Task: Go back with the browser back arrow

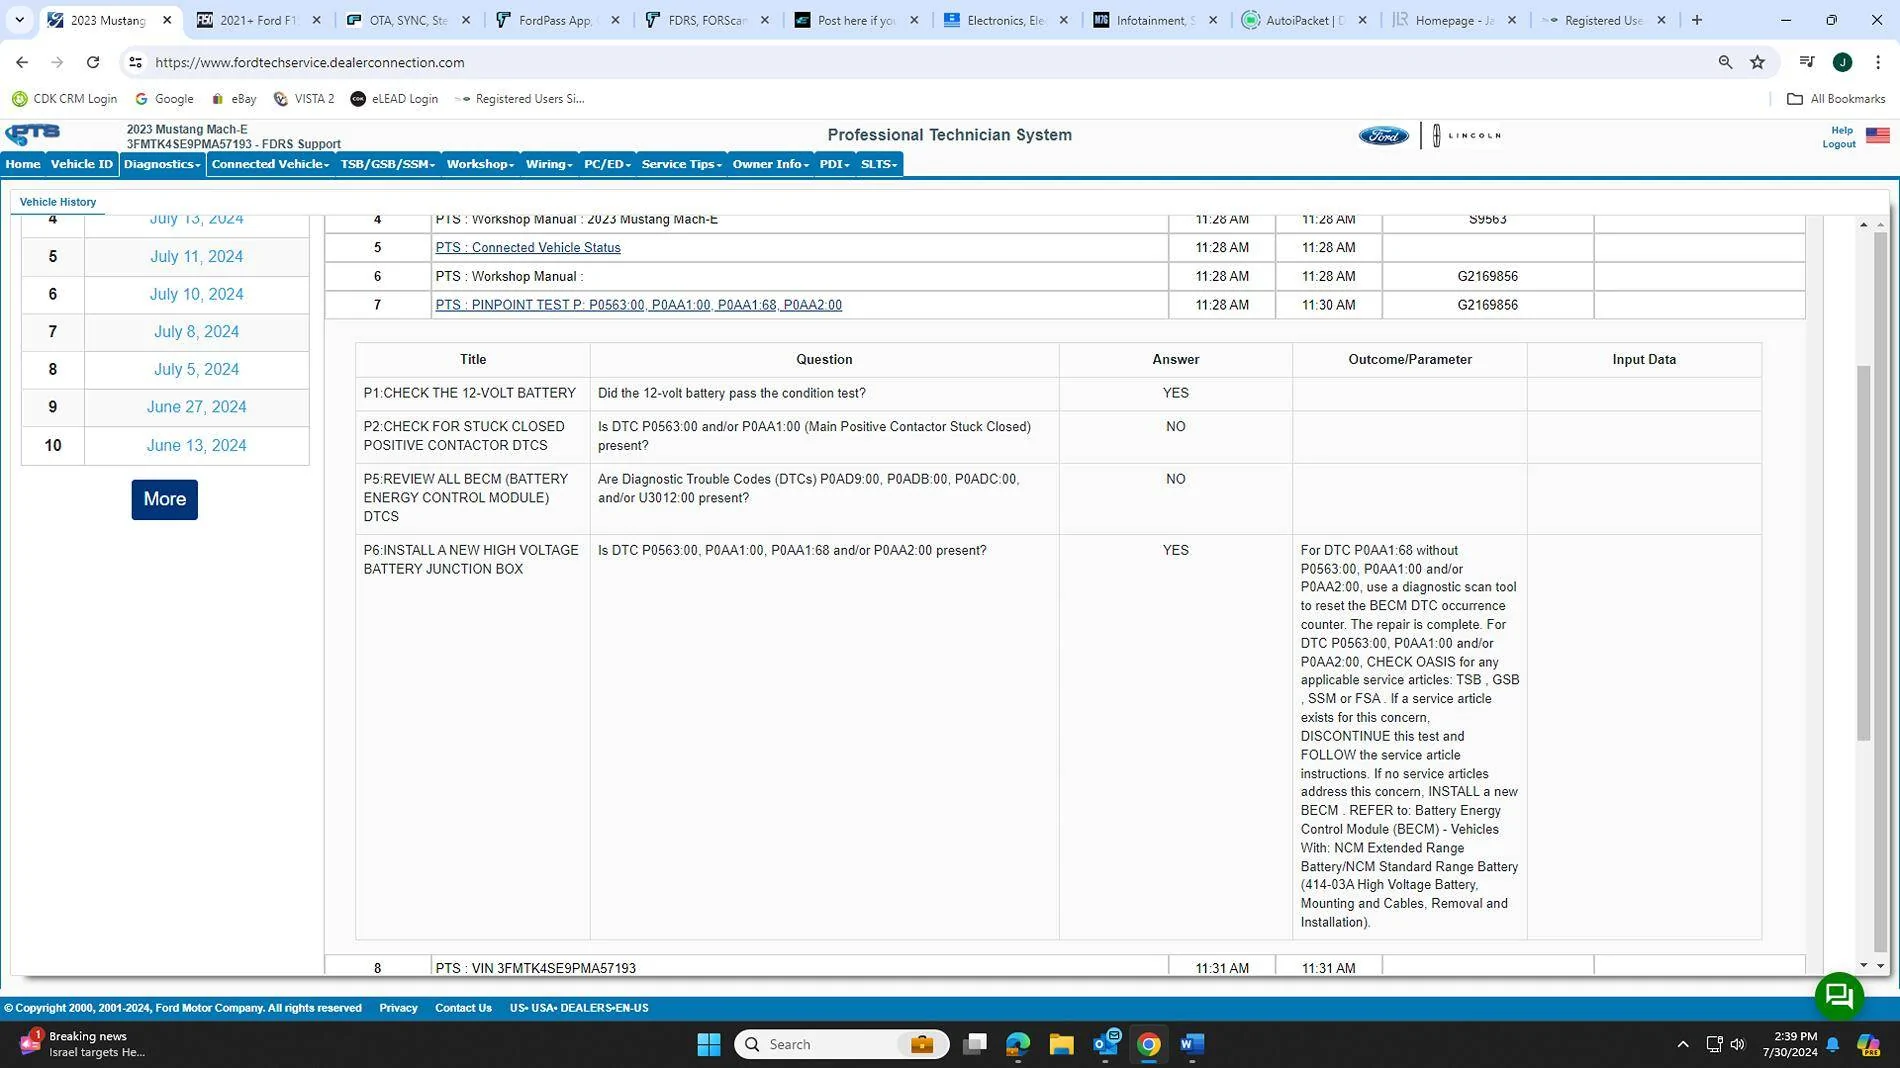Action: click(x=22, y=62)
